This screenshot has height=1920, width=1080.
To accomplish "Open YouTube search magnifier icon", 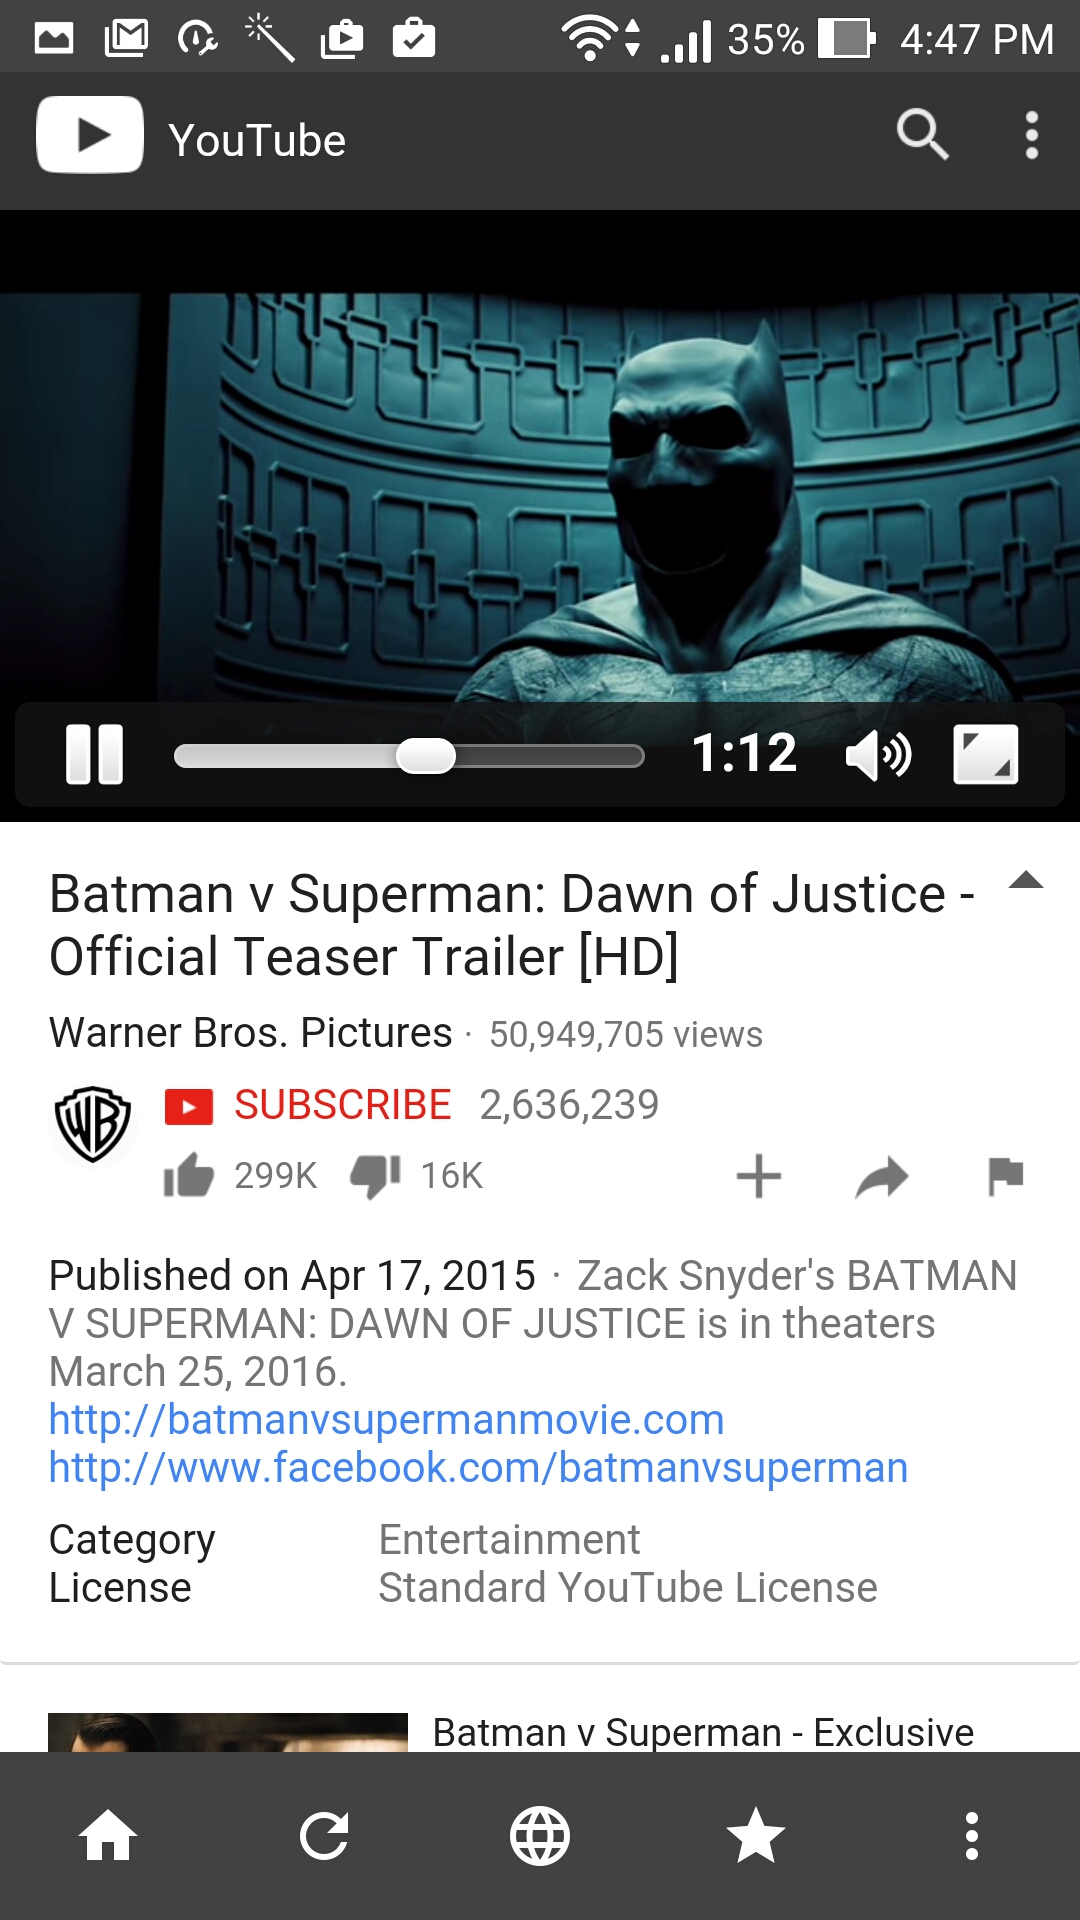I will [922, 135].
